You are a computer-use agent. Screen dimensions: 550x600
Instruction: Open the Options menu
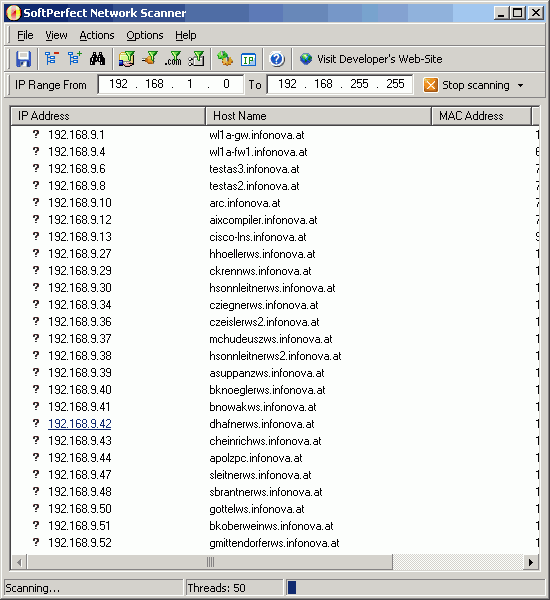pyautogui.click(x=145, y=35)
